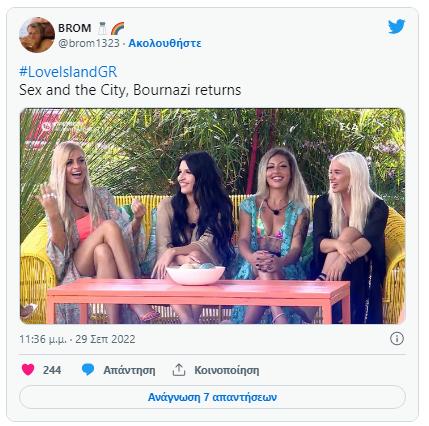This screenshot has width=429, height=426.
Task: Click the rainbow emoji beside BROM's name
Action: 117,28
